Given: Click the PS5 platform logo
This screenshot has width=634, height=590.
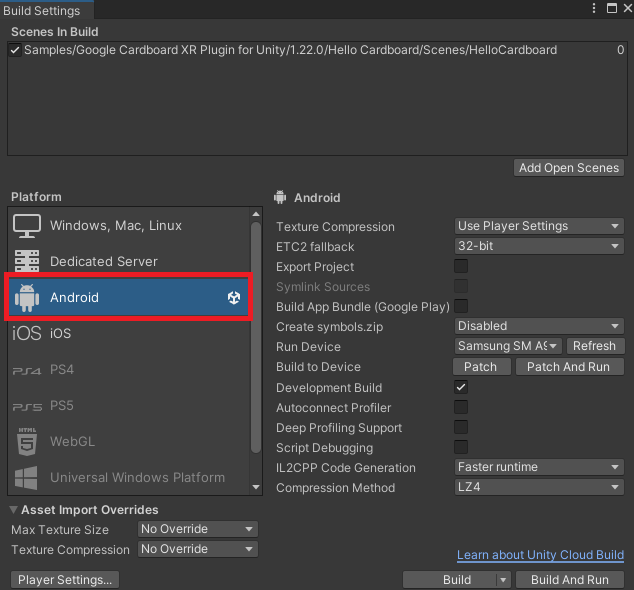Looking at the screenshot, I should [x=27, y=406].
